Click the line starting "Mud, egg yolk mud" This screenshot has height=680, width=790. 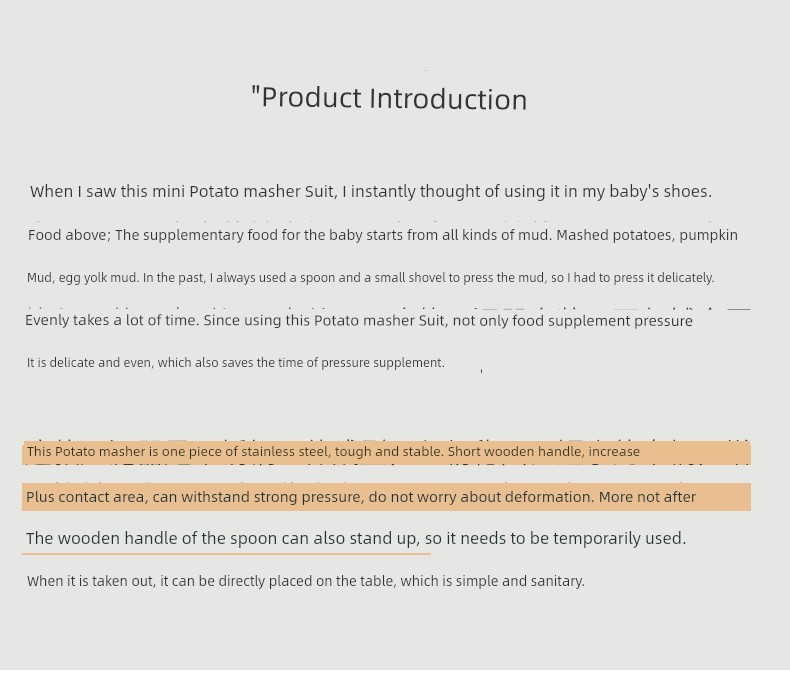pos(370,278)
